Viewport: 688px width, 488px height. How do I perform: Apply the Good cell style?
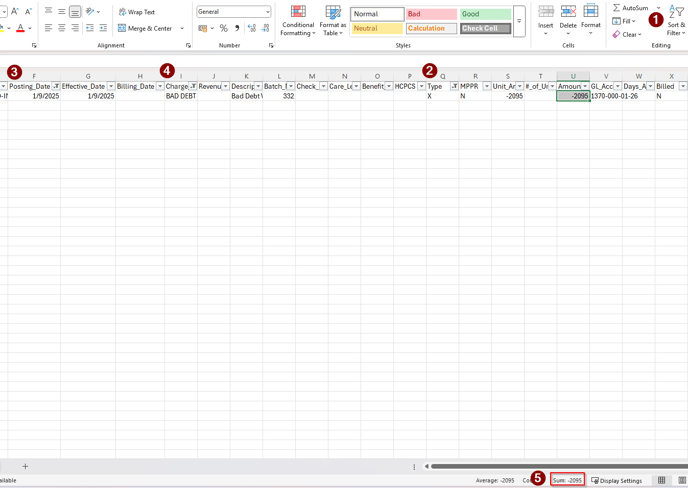coord(485,14)
